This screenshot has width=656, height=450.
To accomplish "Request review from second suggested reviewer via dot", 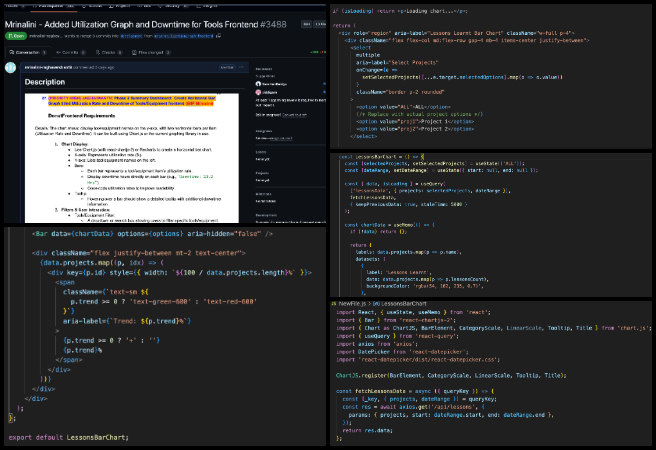I will (324, 92).
